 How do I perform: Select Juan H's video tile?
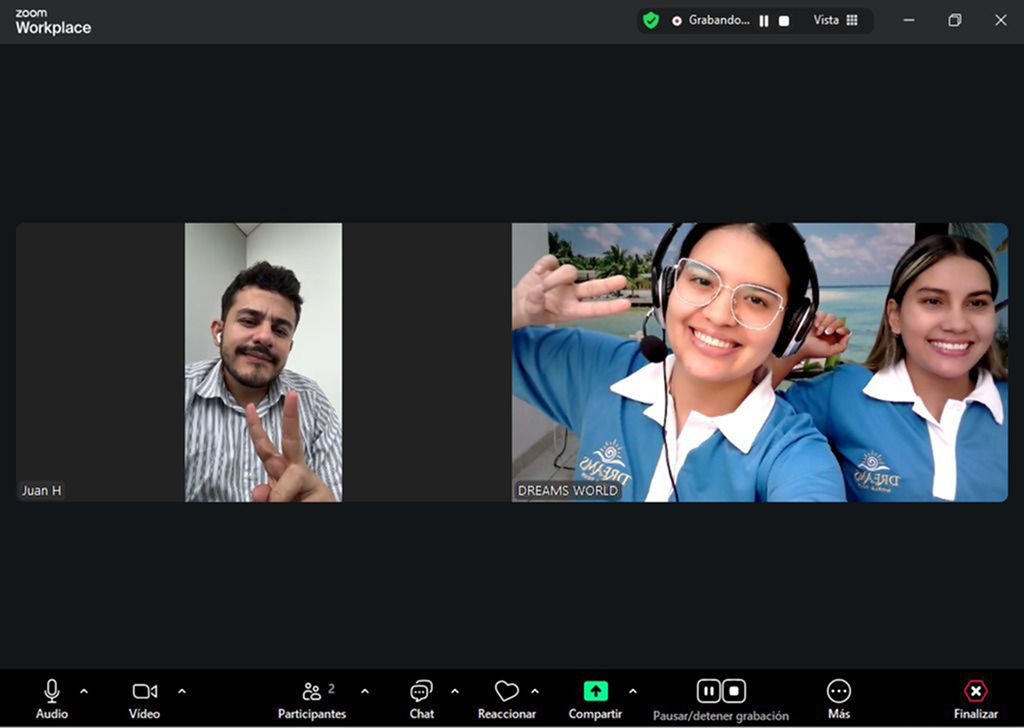click(x=263, y=362)
